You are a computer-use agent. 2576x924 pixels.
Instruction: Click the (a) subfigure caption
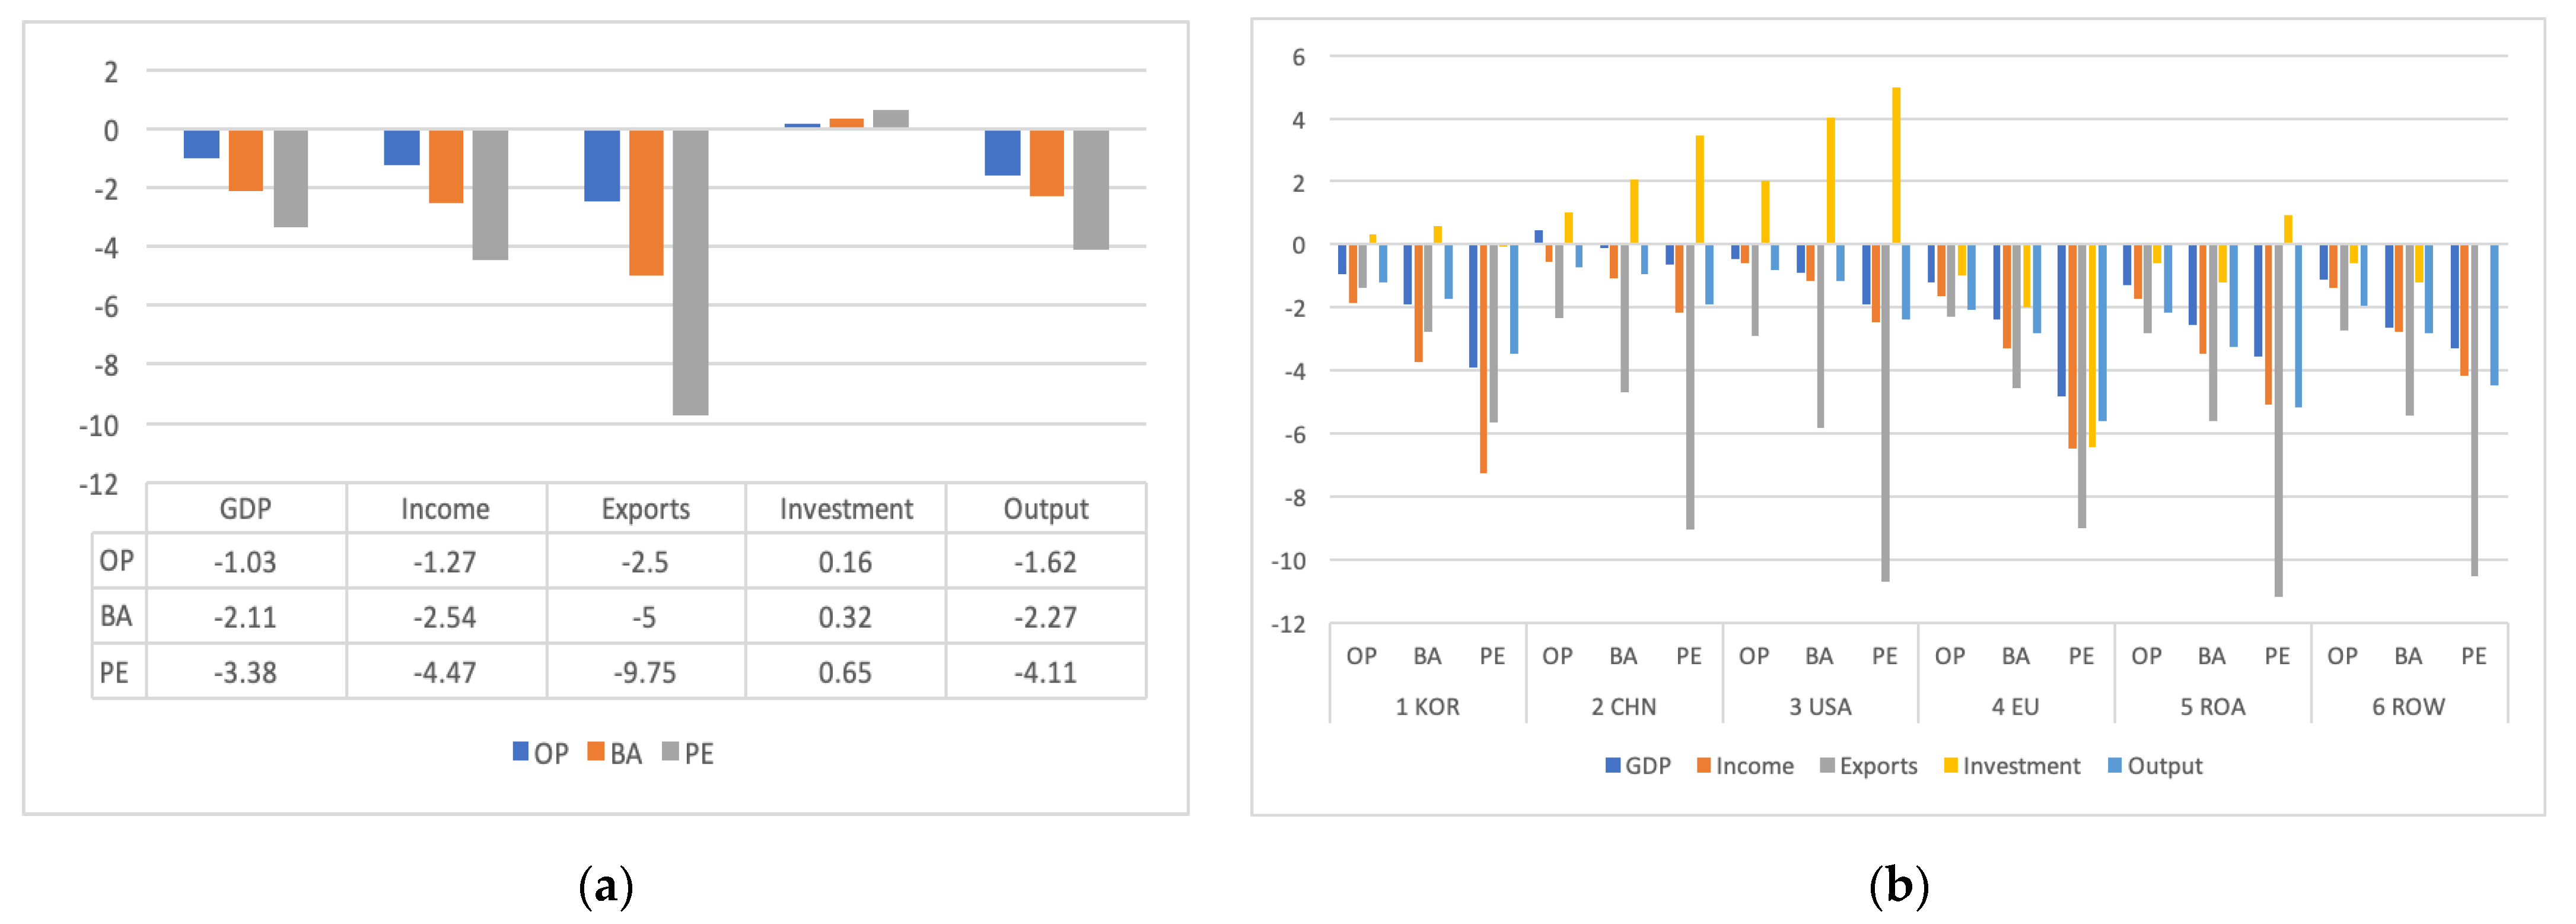606,886
